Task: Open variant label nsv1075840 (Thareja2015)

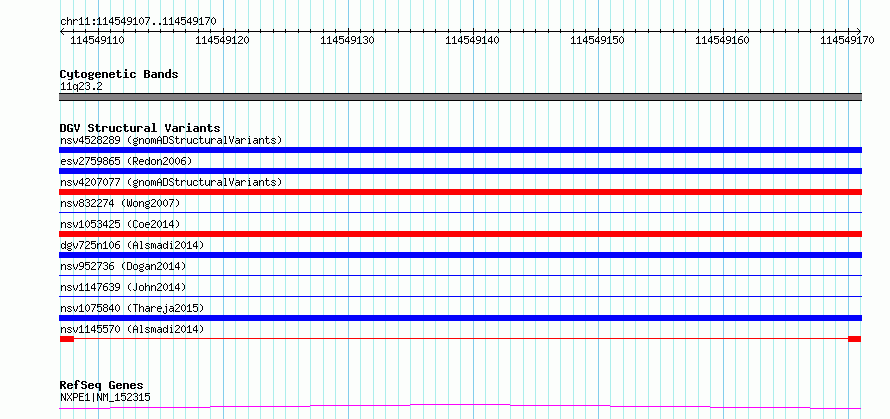Action: pos(132,308)
